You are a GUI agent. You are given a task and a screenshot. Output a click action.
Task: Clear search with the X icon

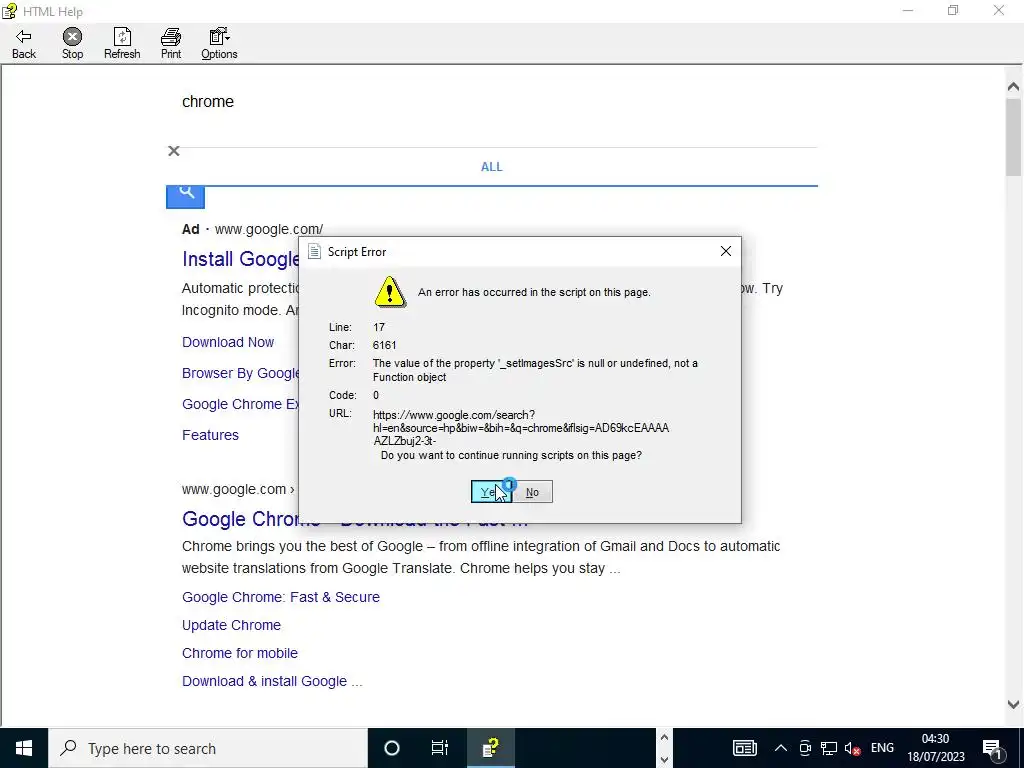click(174, 151)
